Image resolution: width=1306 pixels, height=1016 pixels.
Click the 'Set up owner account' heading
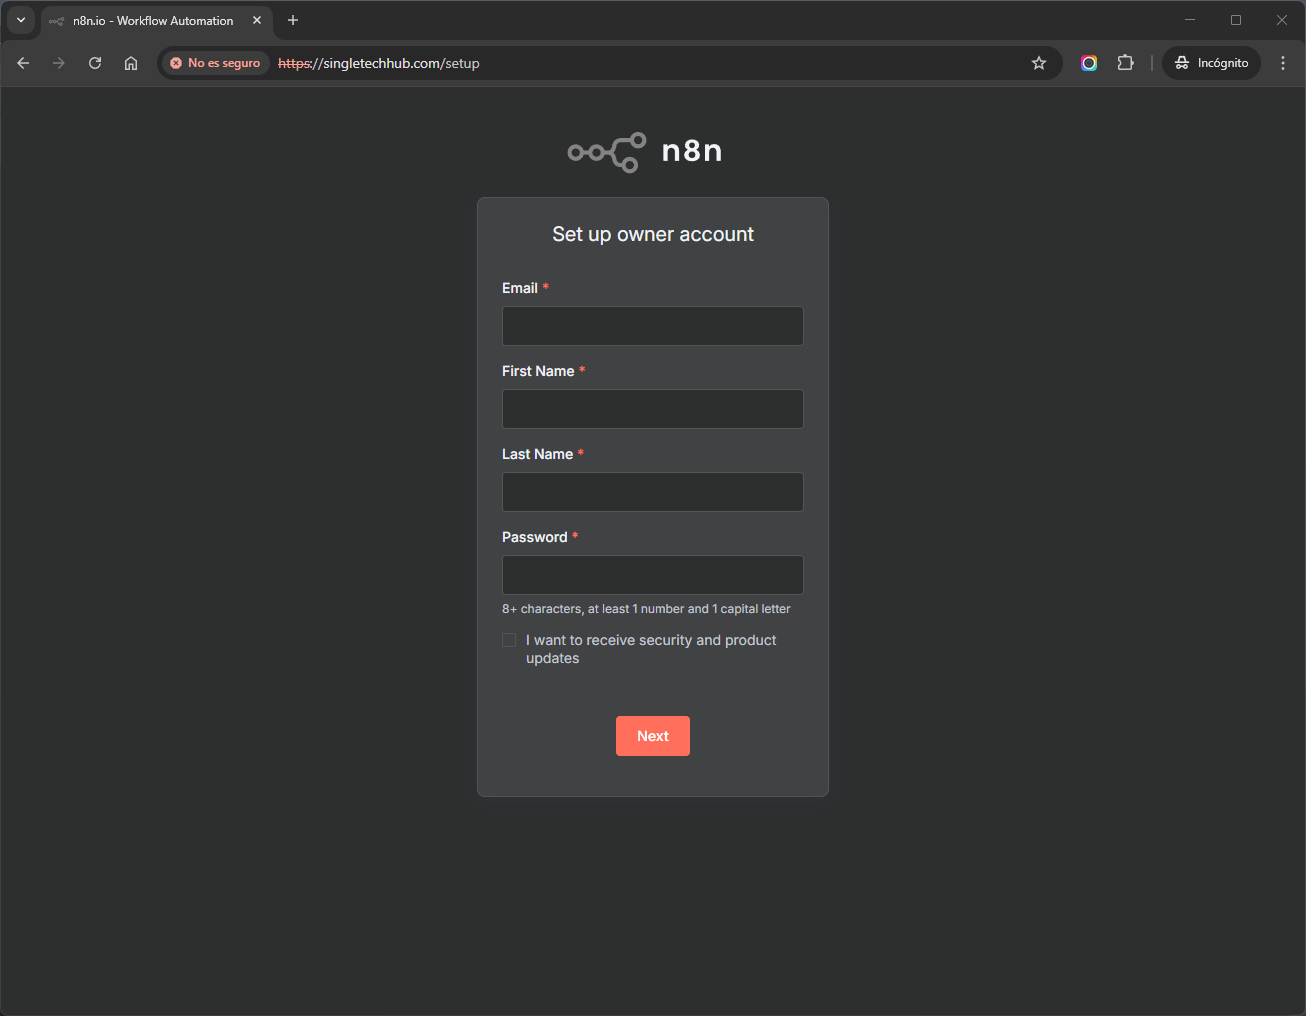click(x=653, y=234)
